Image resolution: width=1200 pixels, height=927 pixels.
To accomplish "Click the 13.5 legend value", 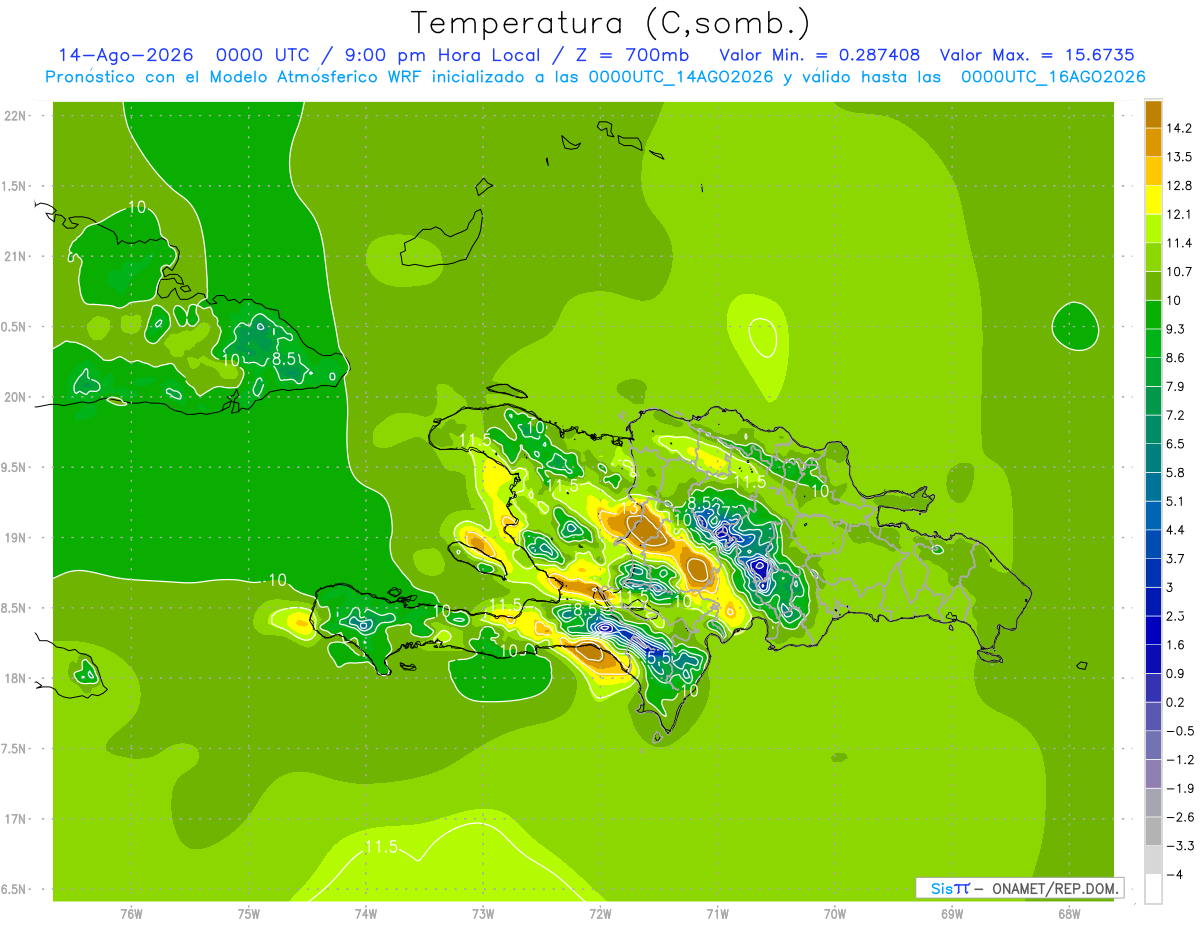I will pyautogui.click(x=1178, y=157).
